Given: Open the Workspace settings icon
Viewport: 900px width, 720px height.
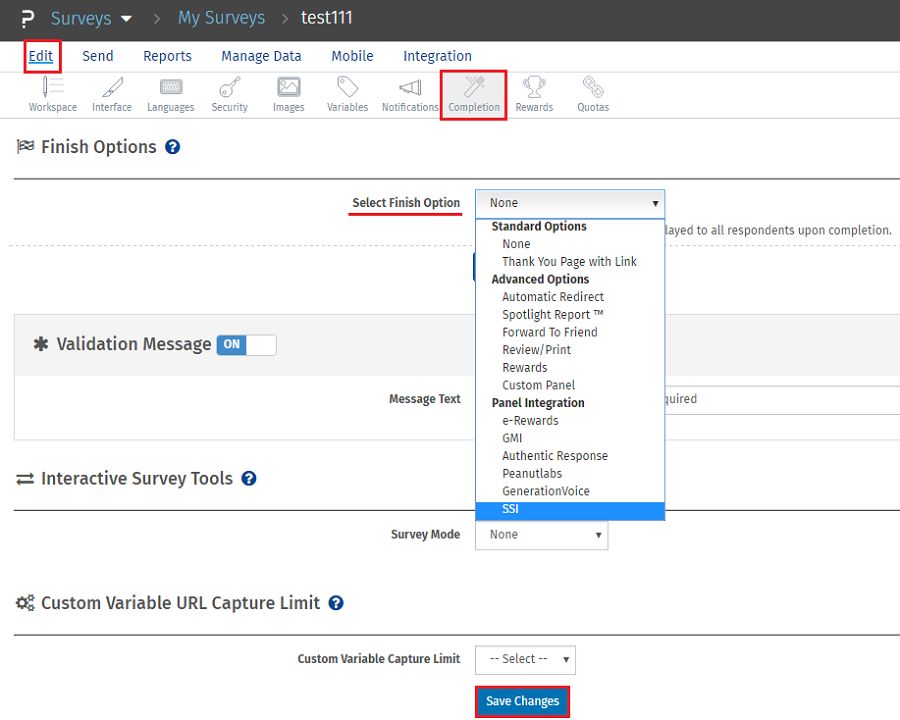Looking at the screenshot, I should pyautogui.click(x=52, y=94).
